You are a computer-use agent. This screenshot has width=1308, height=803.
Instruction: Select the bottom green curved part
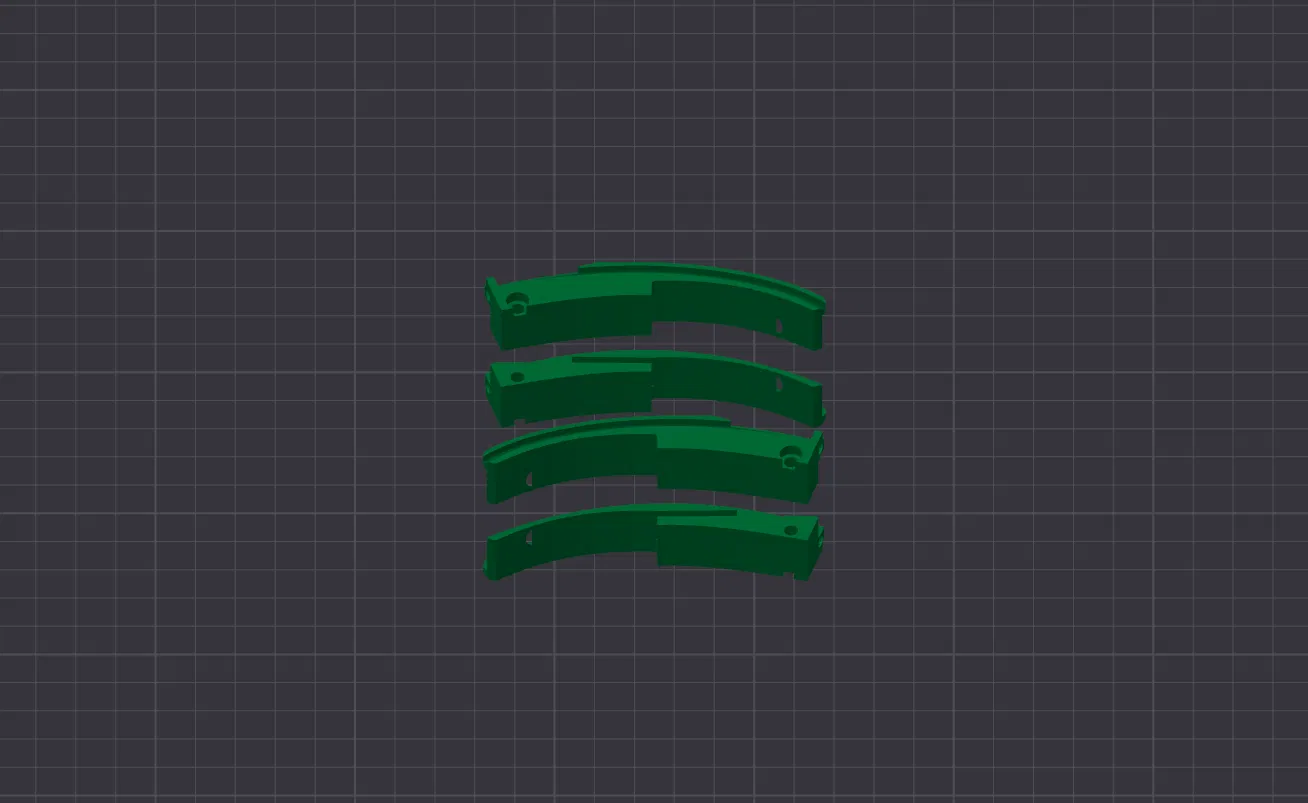(x=655, y=541)
